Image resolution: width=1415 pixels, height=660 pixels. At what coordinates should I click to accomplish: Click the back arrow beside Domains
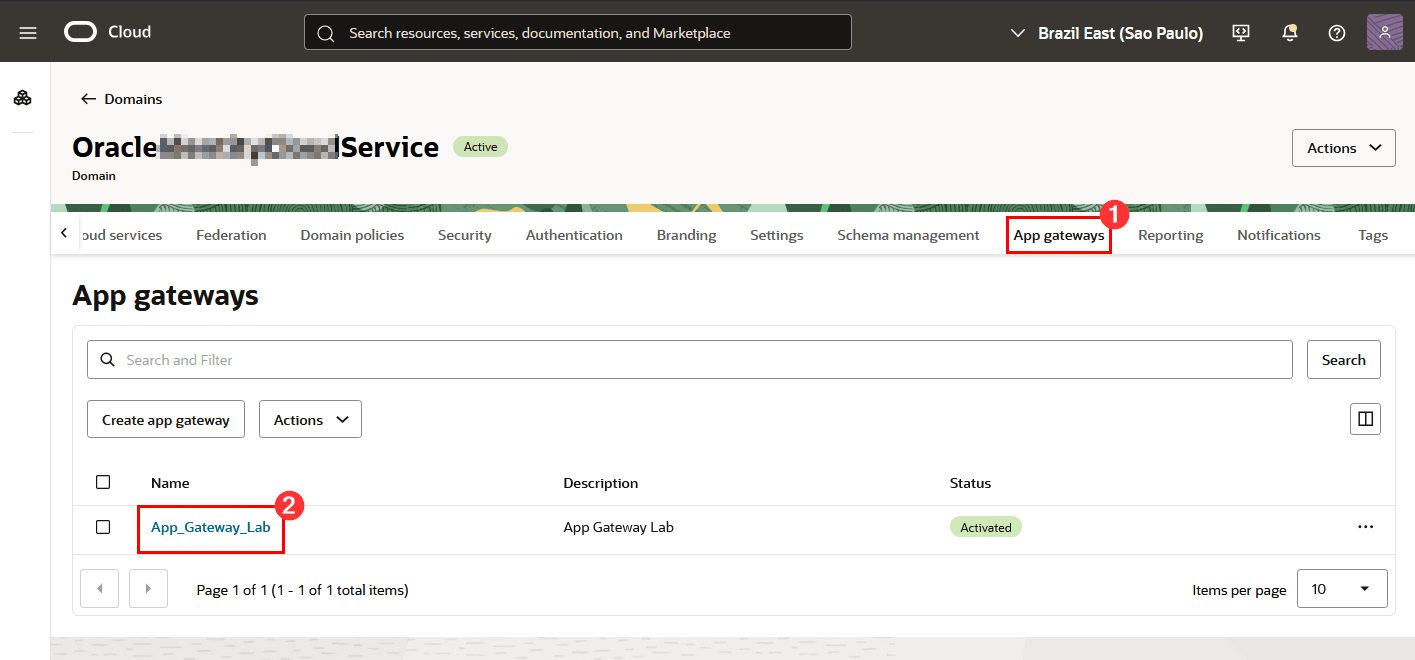click(89, 99)
